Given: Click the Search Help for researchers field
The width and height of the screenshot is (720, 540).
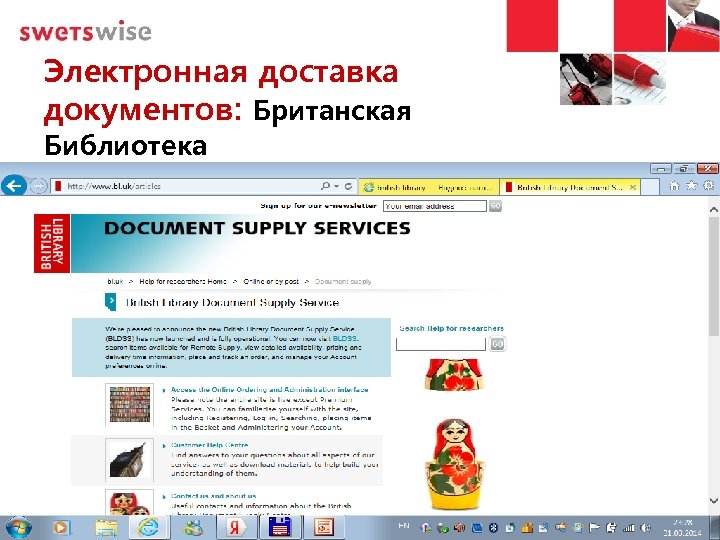Looking at the screenshot, I should tap(440, 344).
